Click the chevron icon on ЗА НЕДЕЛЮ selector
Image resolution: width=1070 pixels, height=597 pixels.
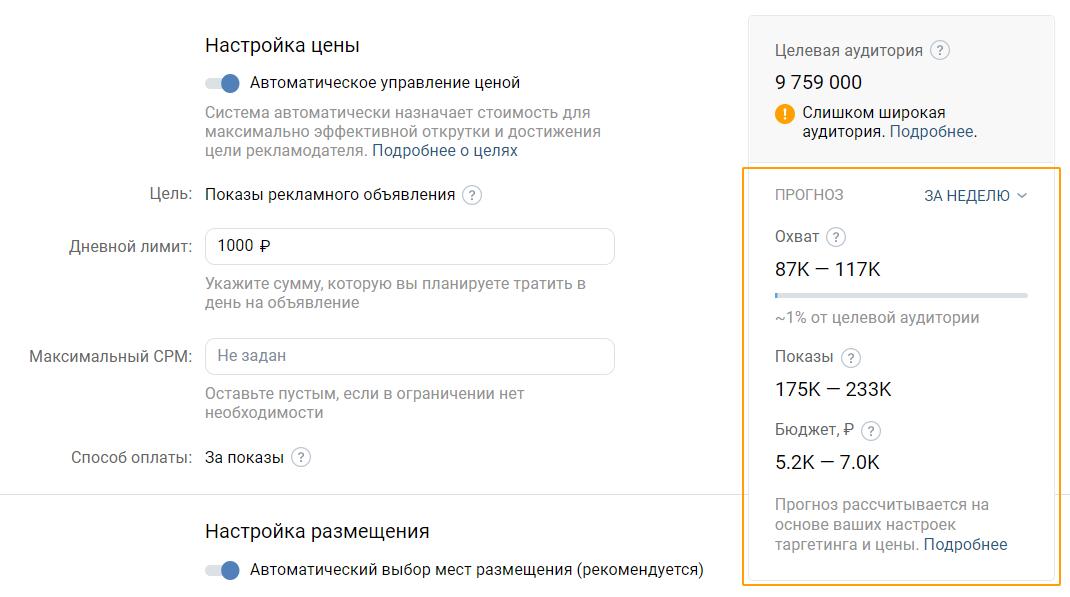click(x=1024, y=196)
